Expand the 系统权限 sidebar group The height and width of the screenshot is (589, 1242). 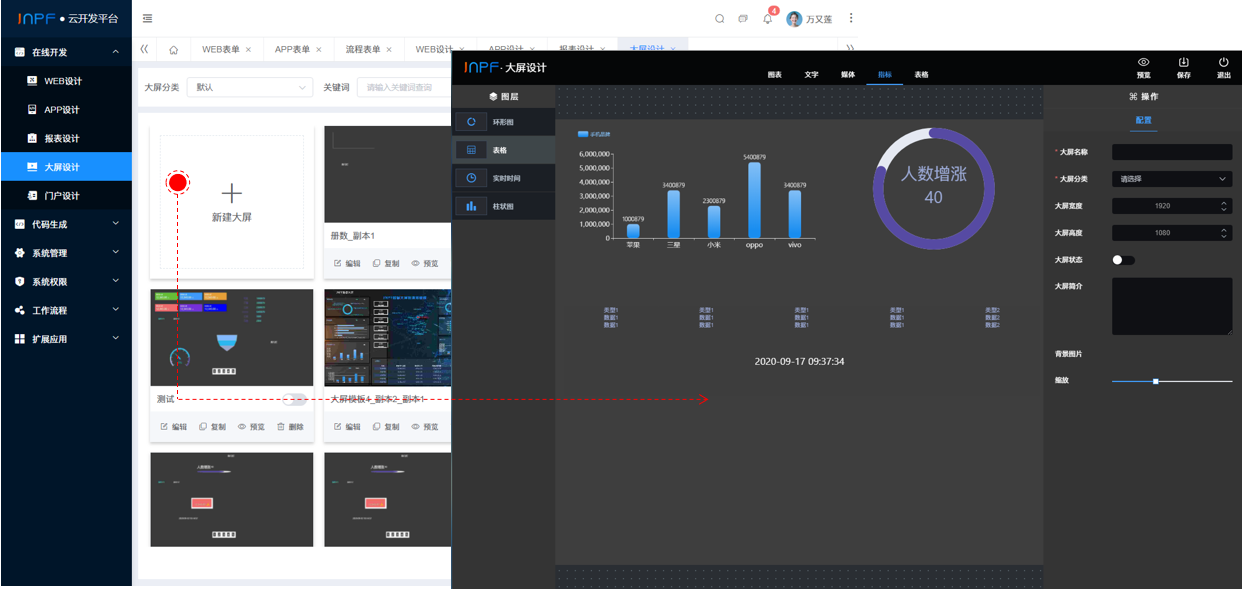coord(66,282)
